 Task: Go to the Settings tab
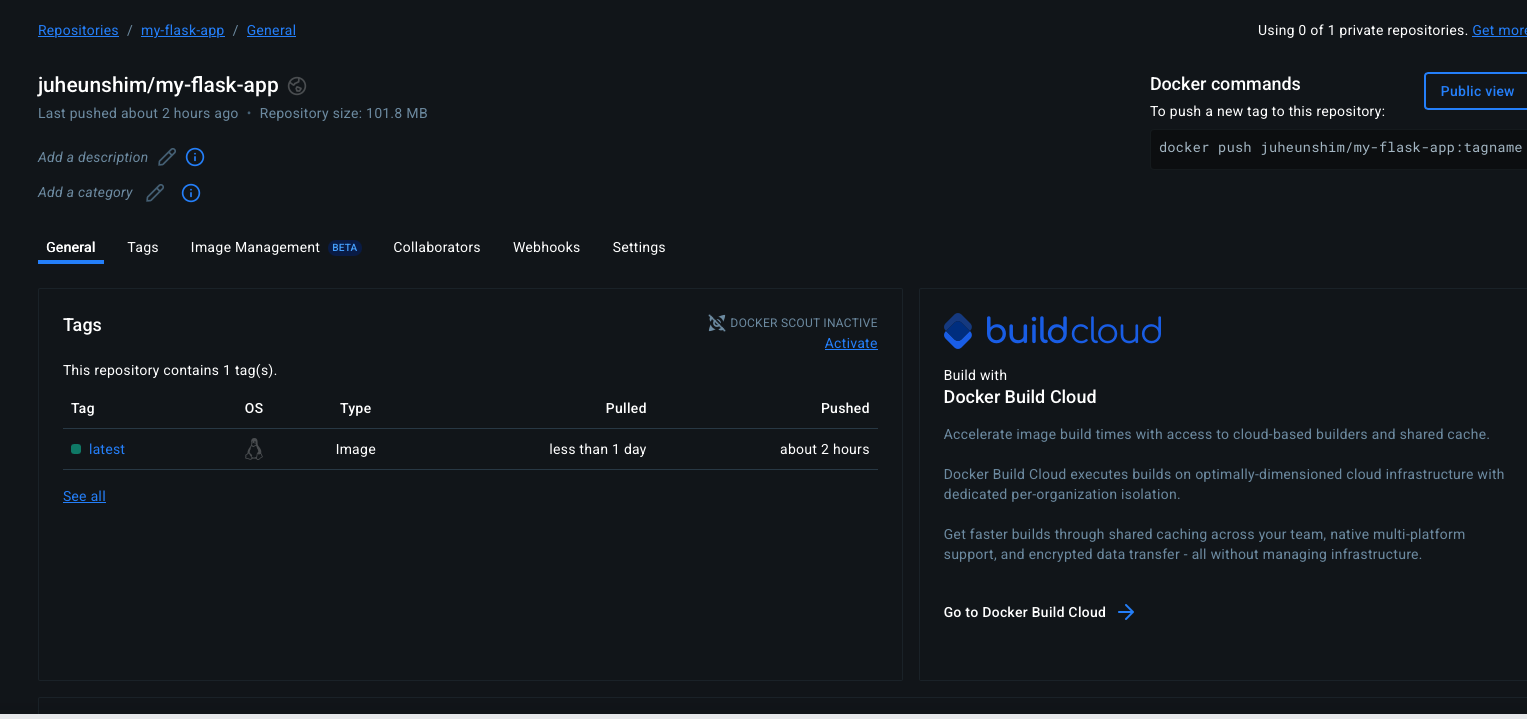pos(639,247)
